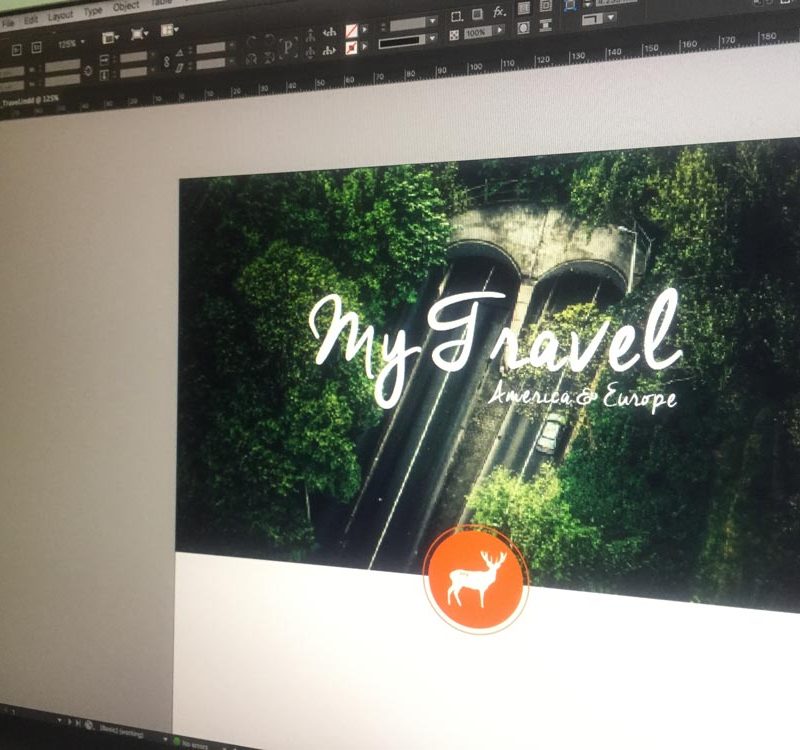Click the select next object icon
Viewport: 800px width, 750px height.
330,50
